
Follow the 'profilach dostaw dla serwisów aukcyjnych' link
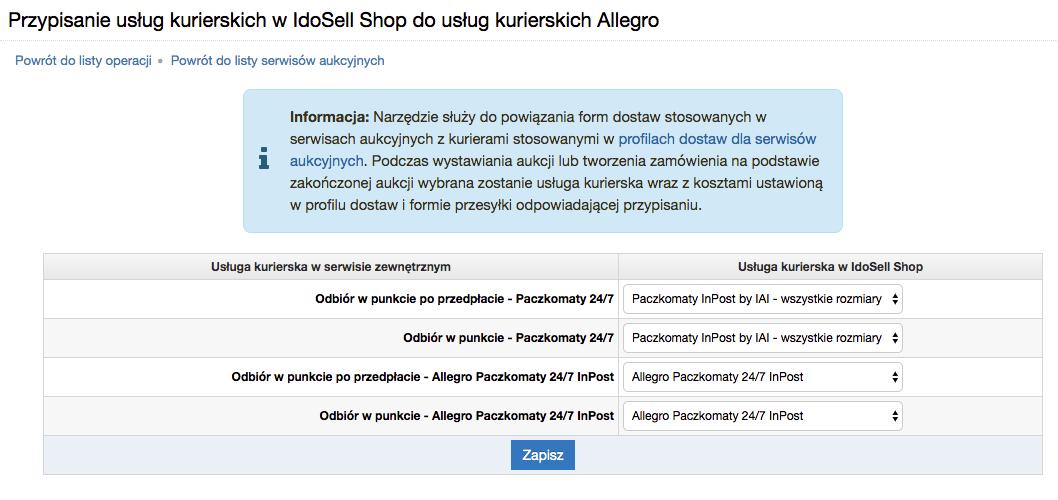point(553,150)
